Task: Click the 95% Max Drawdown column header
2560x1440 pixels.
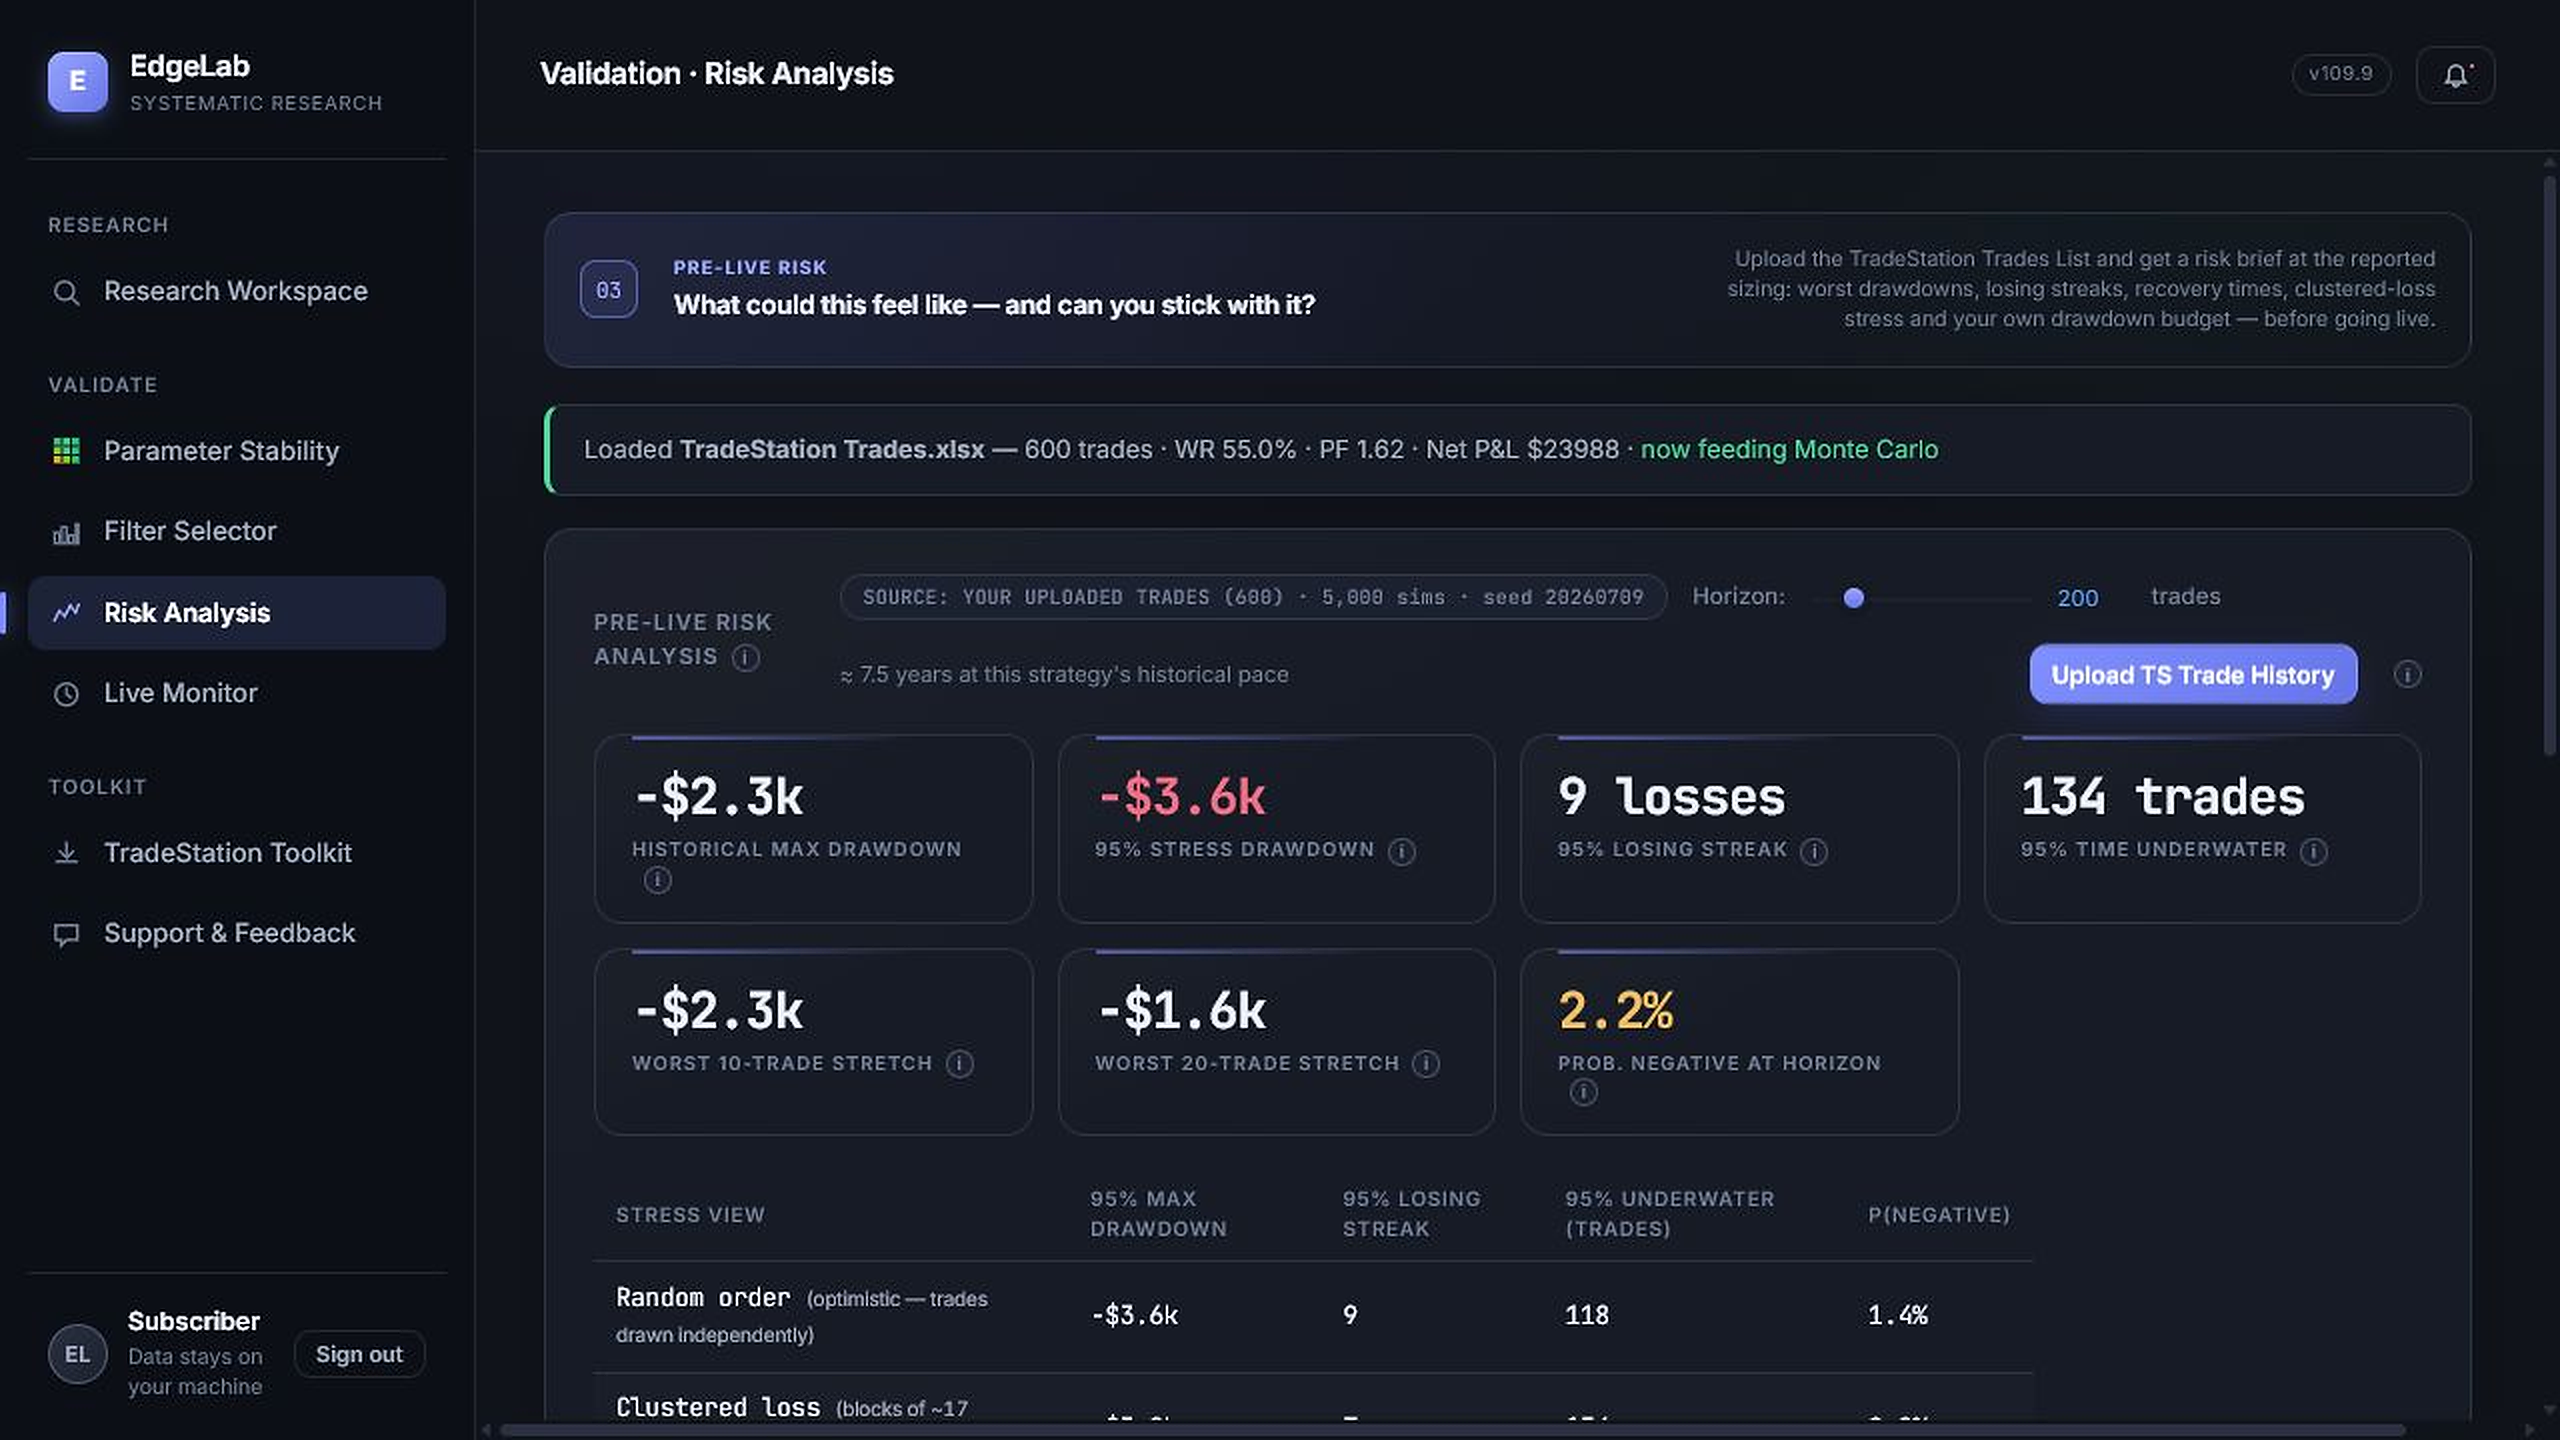Action: 1158,1214
